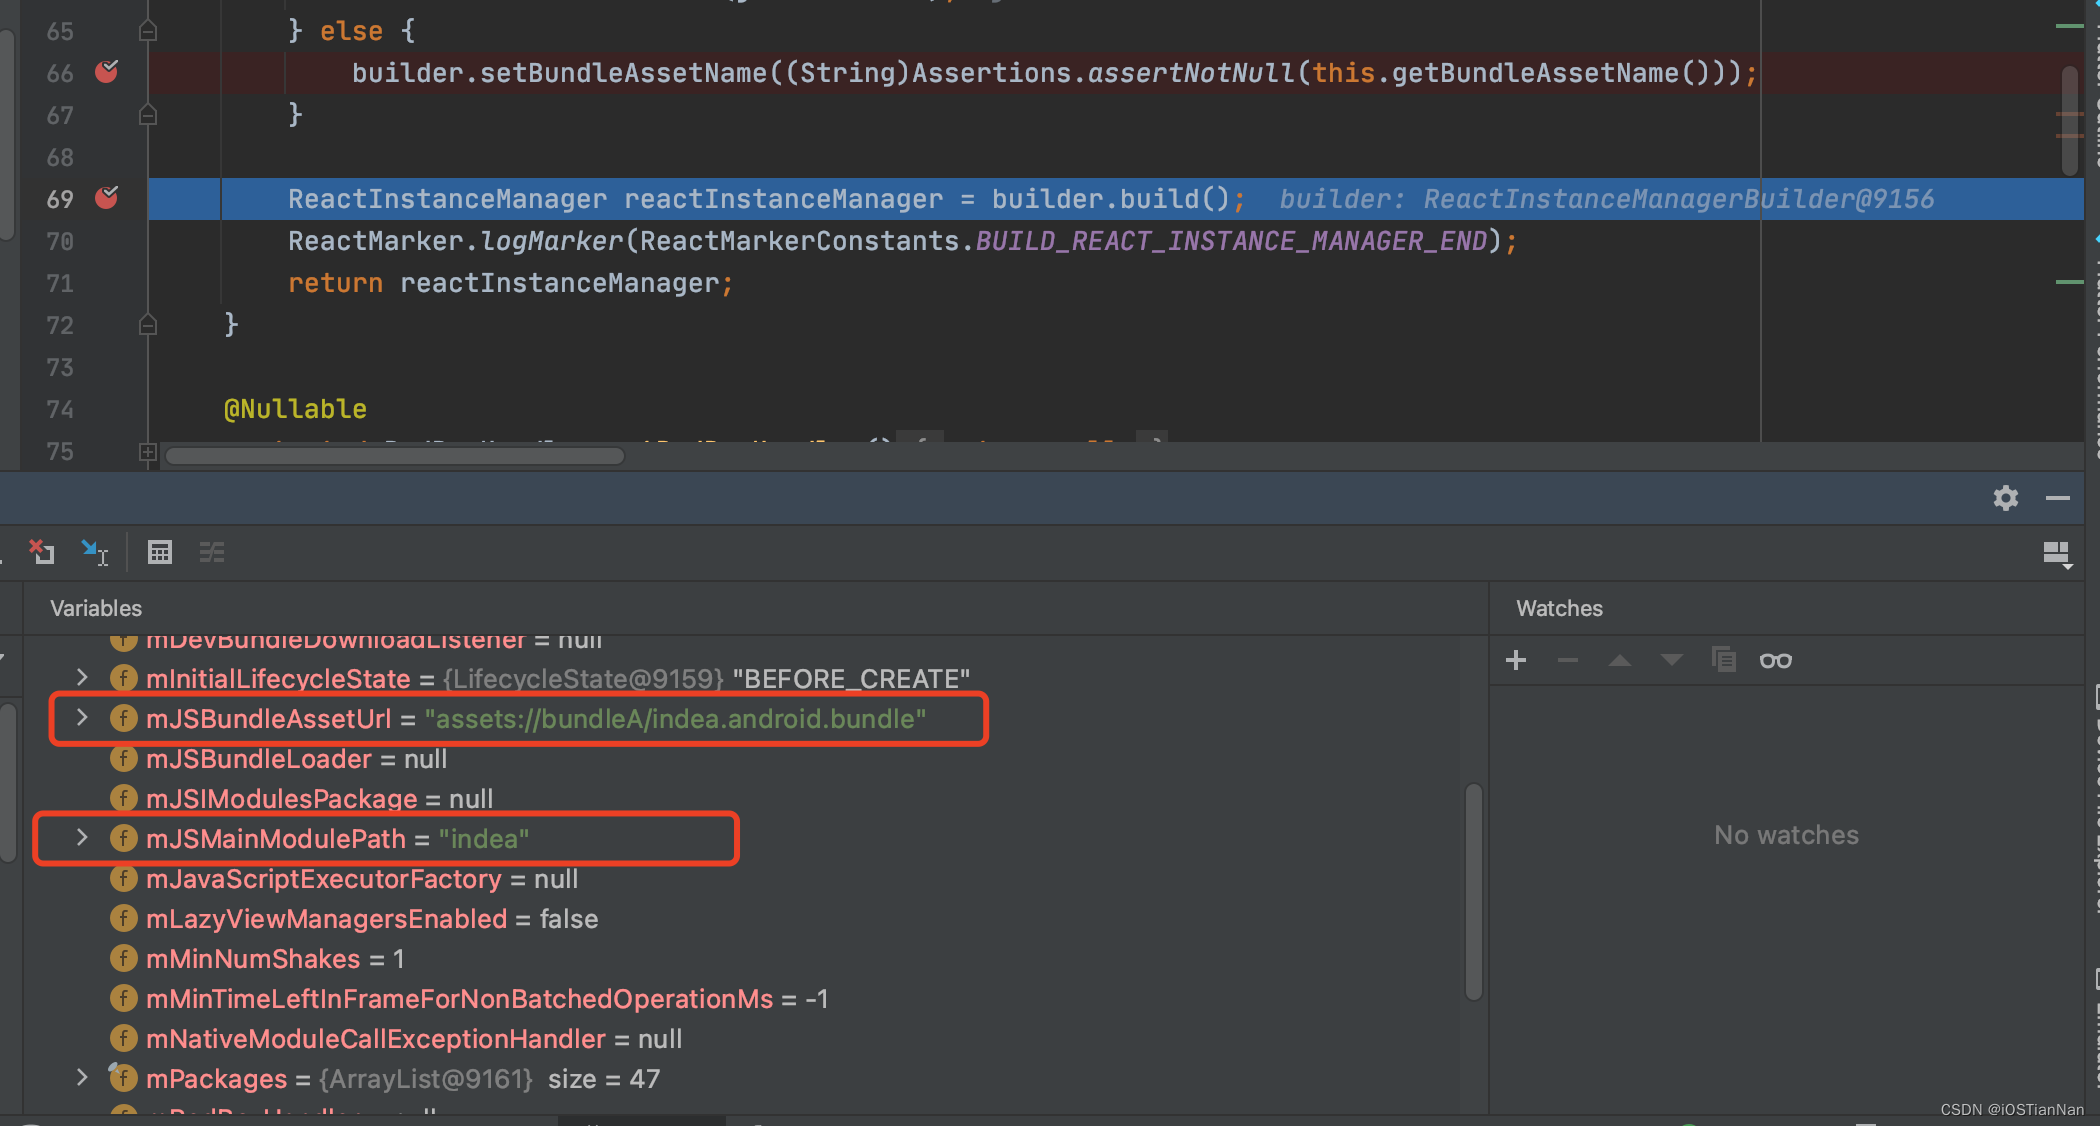Click field icon beside mMinNumShakes
This screenshot has width=2100, height=1126.
click(123, 958)
